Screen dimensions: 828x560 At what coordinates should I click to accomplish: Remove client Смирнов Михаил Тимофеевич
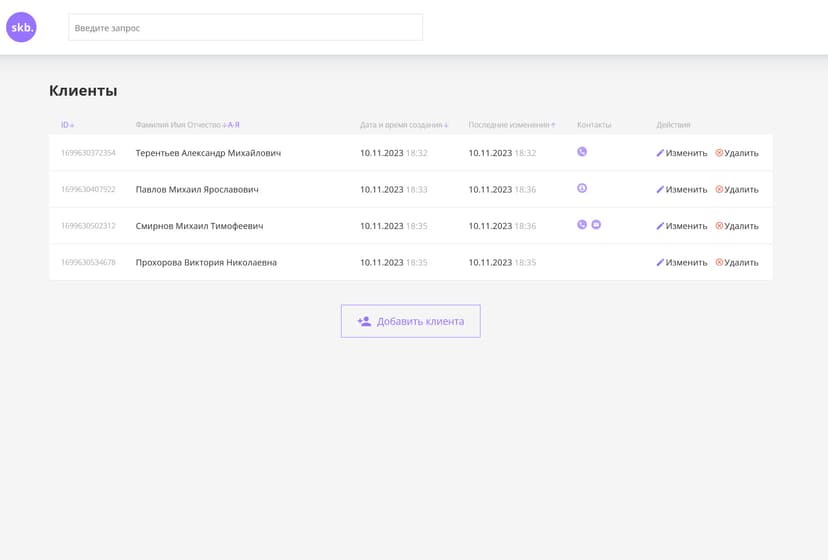coord(737,226)
